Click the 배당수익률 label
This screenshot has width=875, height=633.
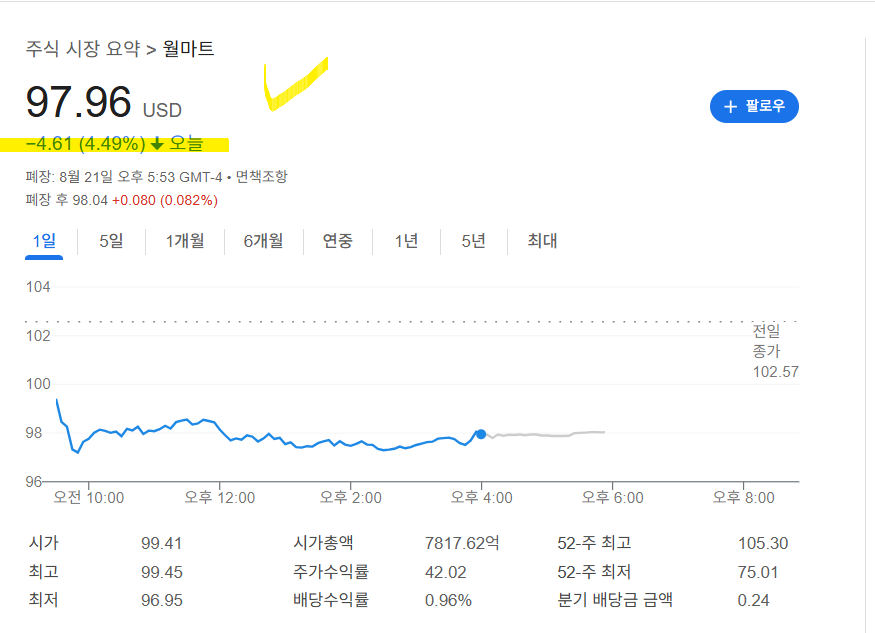[x=331, y=600]
